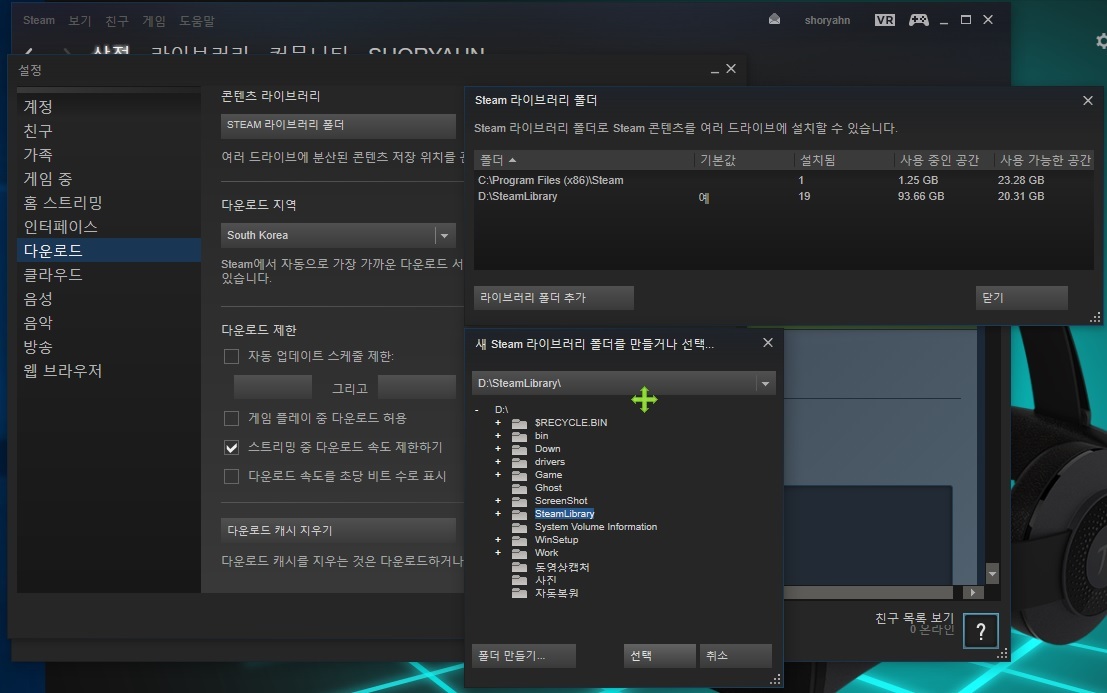Select the Down folder

[547, 449]
